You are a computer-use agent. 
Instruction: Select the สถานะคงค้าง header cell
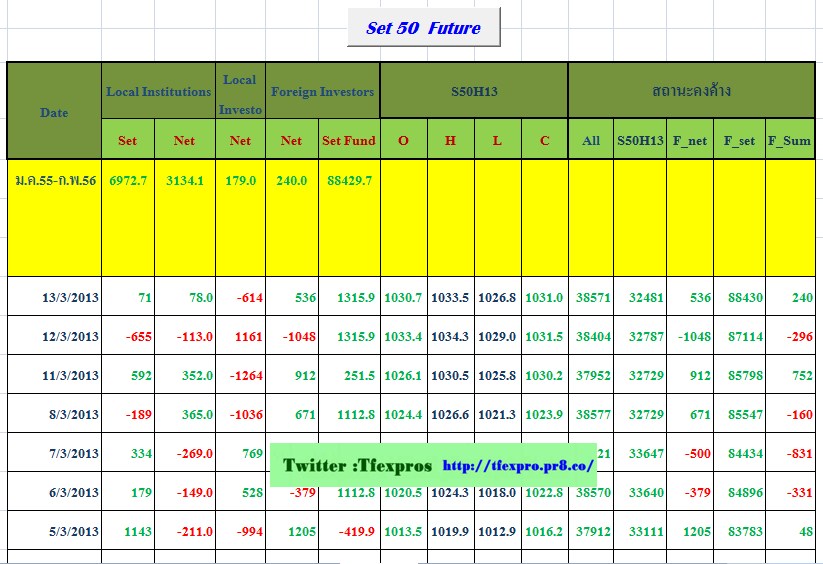click(691, 92)
